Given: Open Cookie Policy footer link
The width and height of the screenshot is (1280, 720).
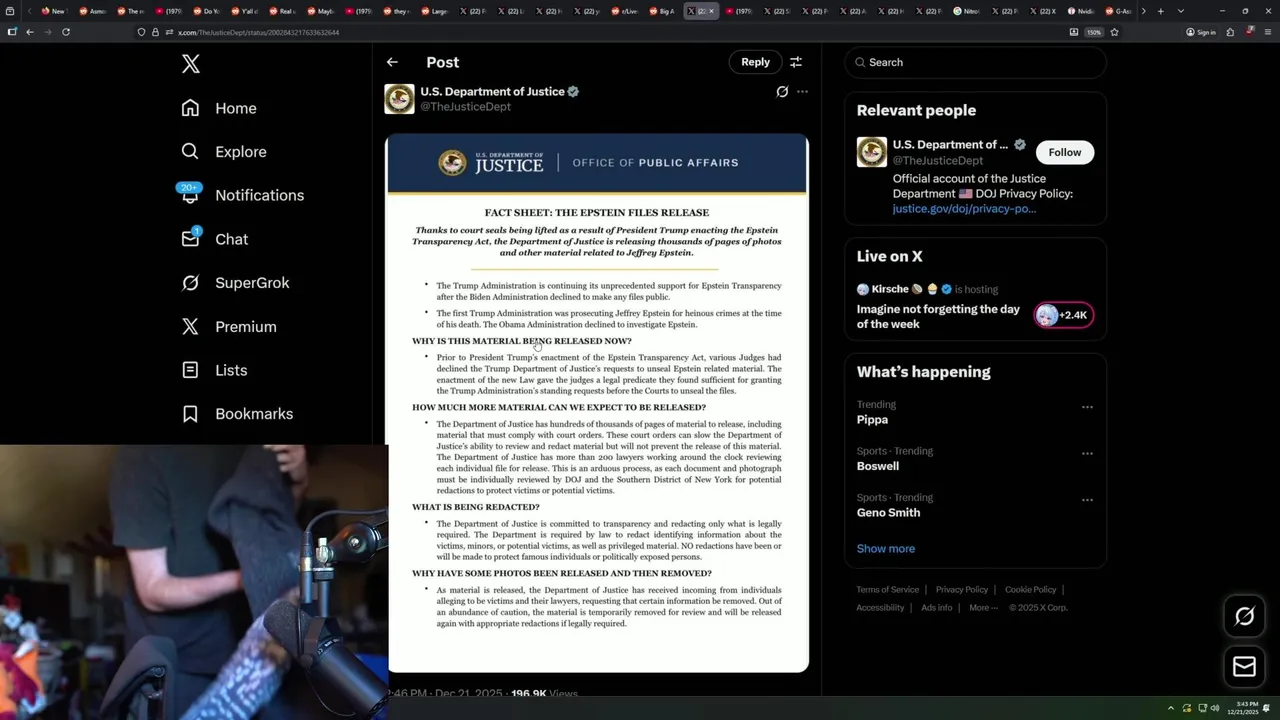Looking at the screenshot, I should point(1030,590).
